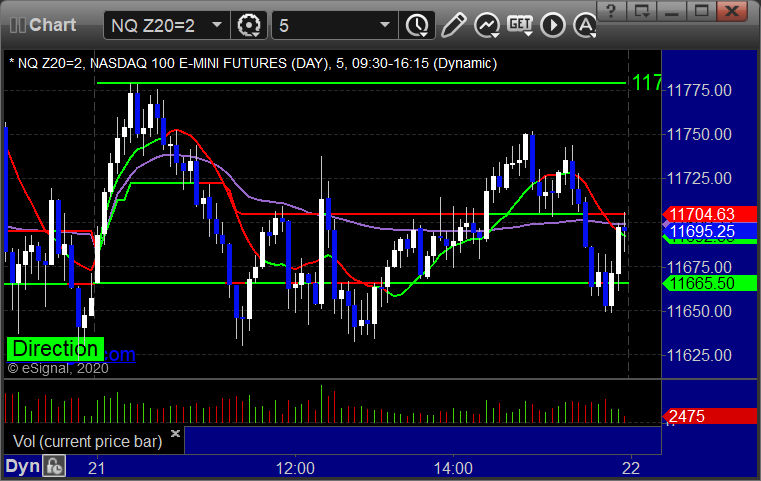Viewport: 761px width, 481px height.
Task: Click the question mark help button
Action: tap(611, 11)
